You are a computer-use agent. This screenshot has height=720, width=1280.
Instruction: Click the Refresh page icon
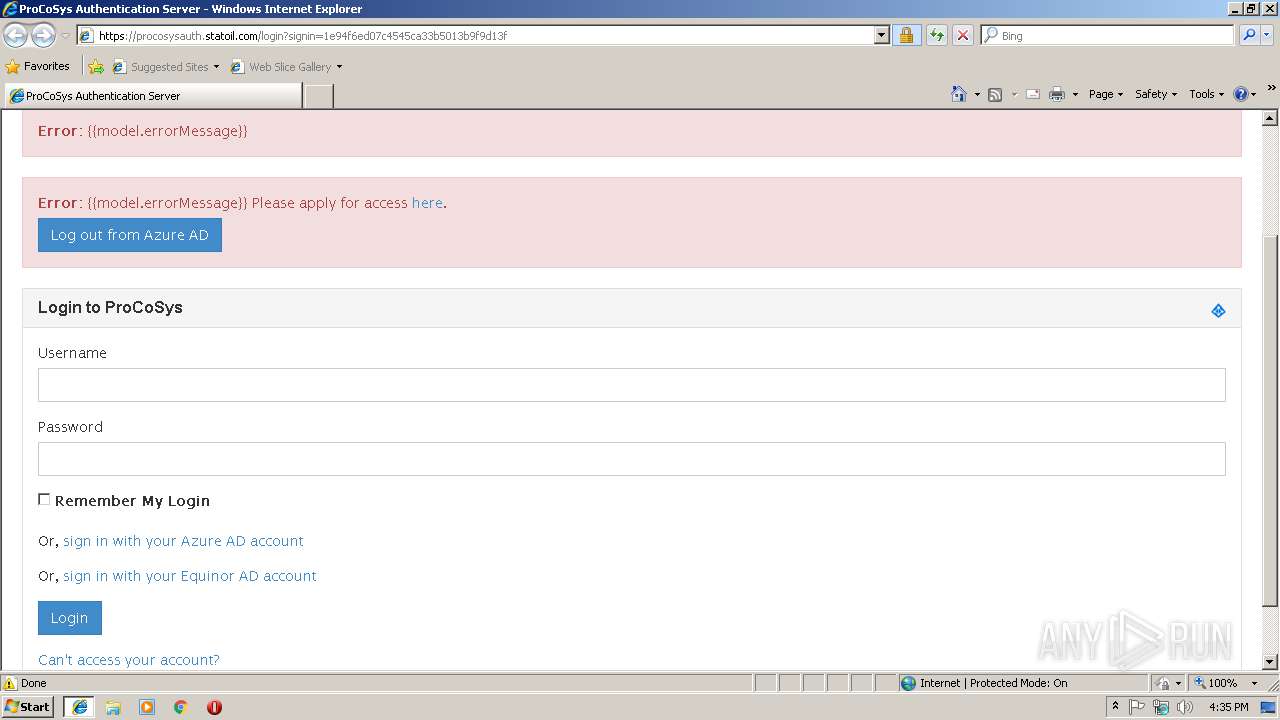pos(936,35)
